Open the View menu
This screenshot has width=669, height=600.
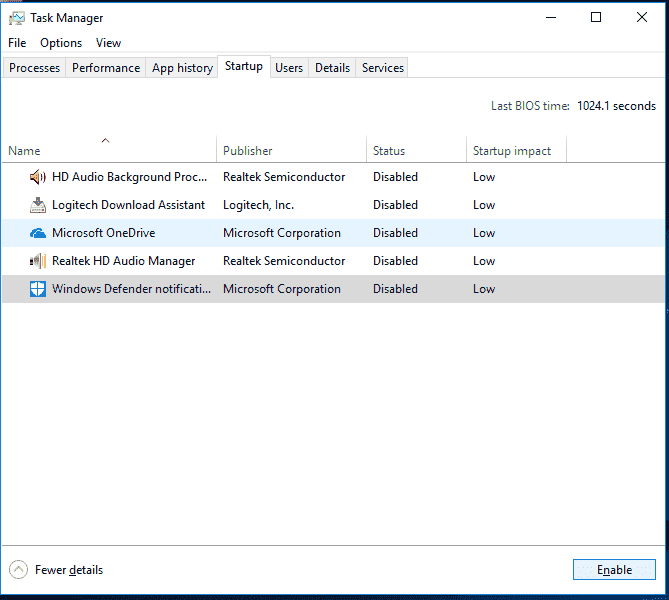coord(108,43)
